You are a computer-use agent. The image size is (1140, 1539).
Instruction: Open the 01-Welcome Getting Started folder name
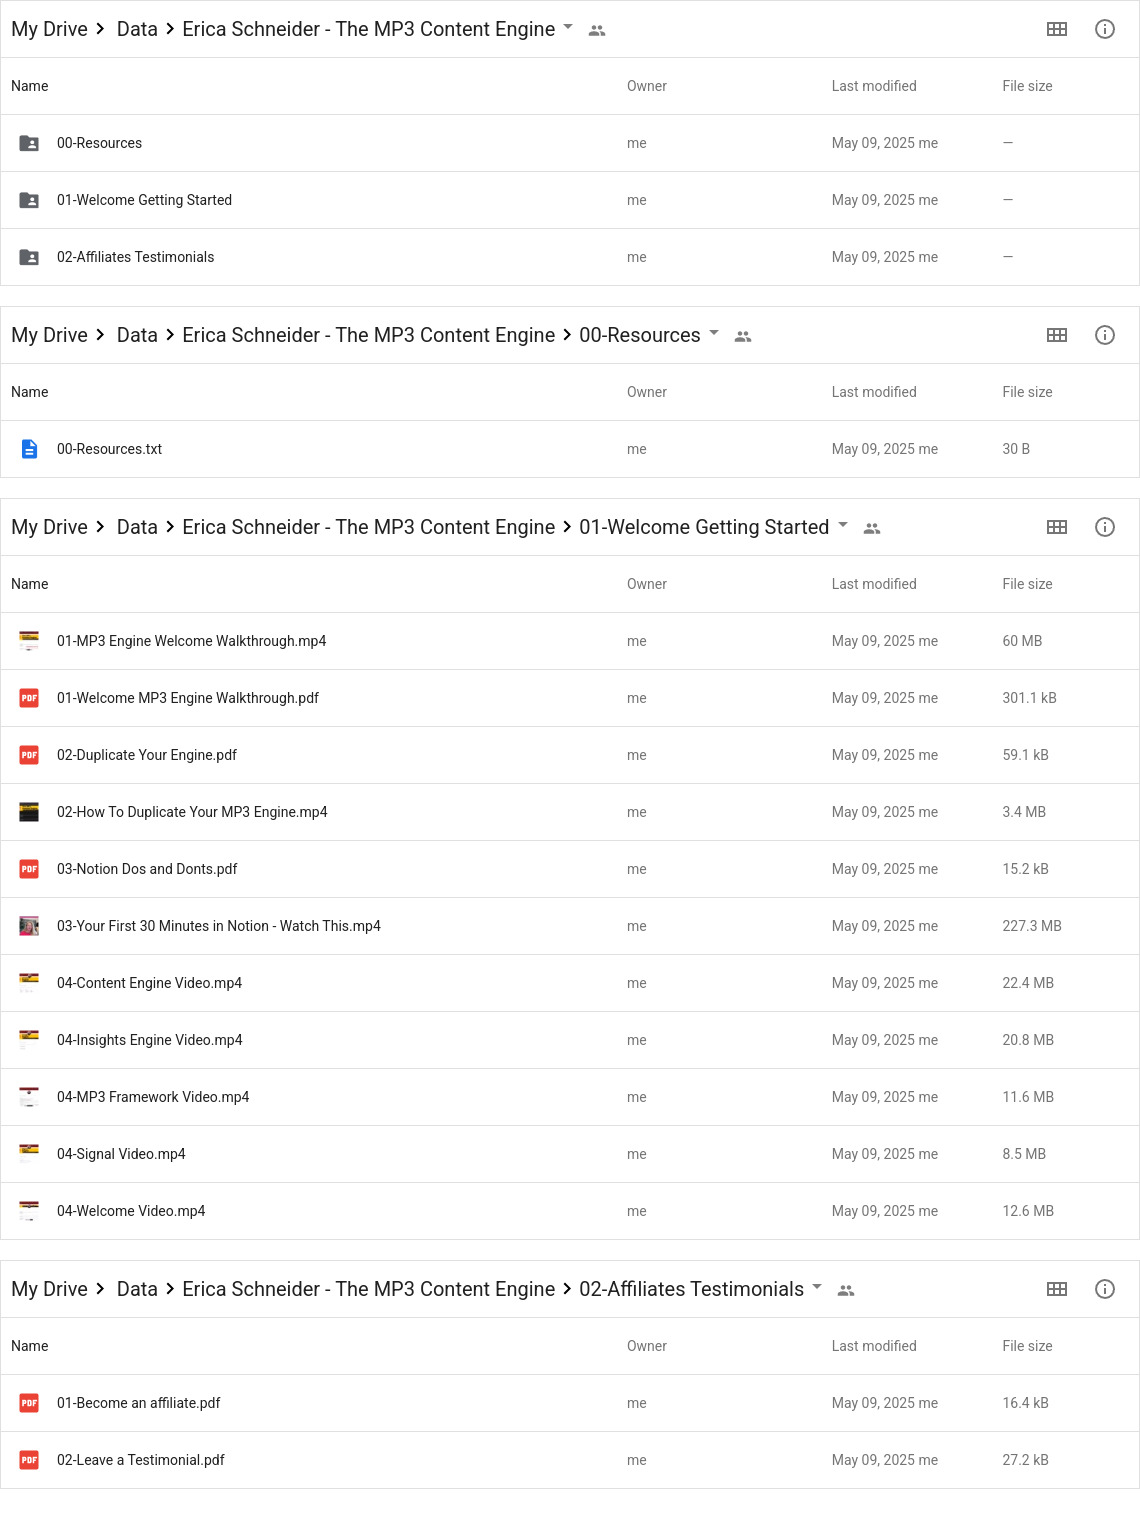144,200
